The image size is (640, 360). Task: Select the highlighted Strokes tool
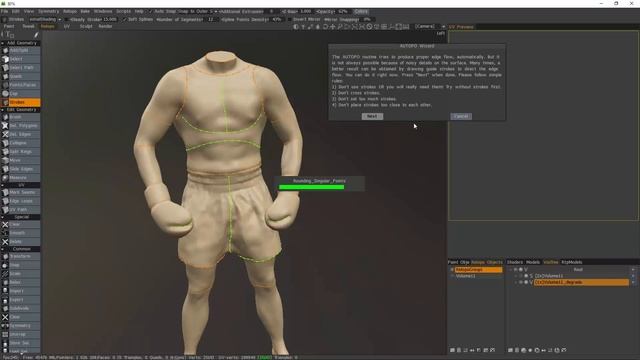tap(20, 102)
